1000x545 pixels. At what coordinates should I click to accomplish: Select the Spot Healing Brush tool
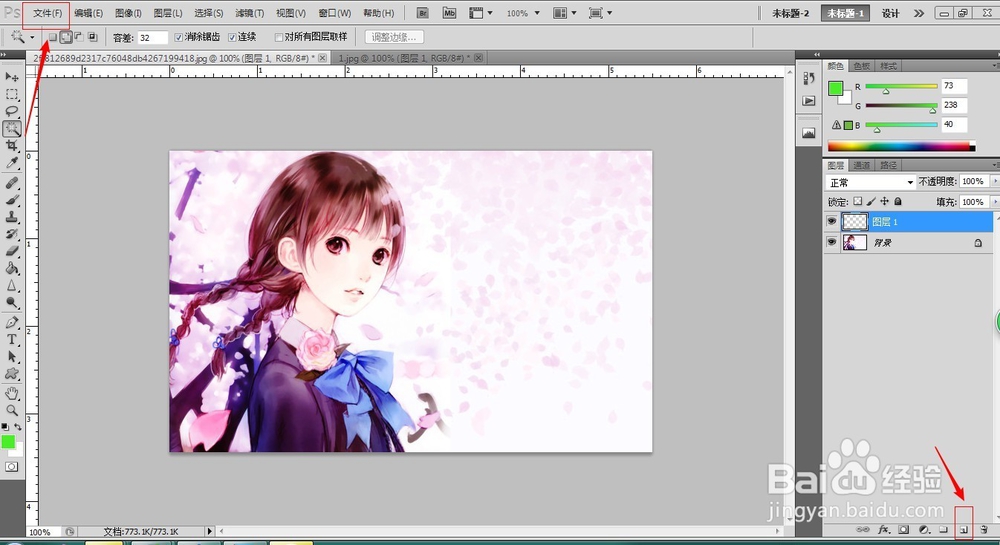coord(11,184)
